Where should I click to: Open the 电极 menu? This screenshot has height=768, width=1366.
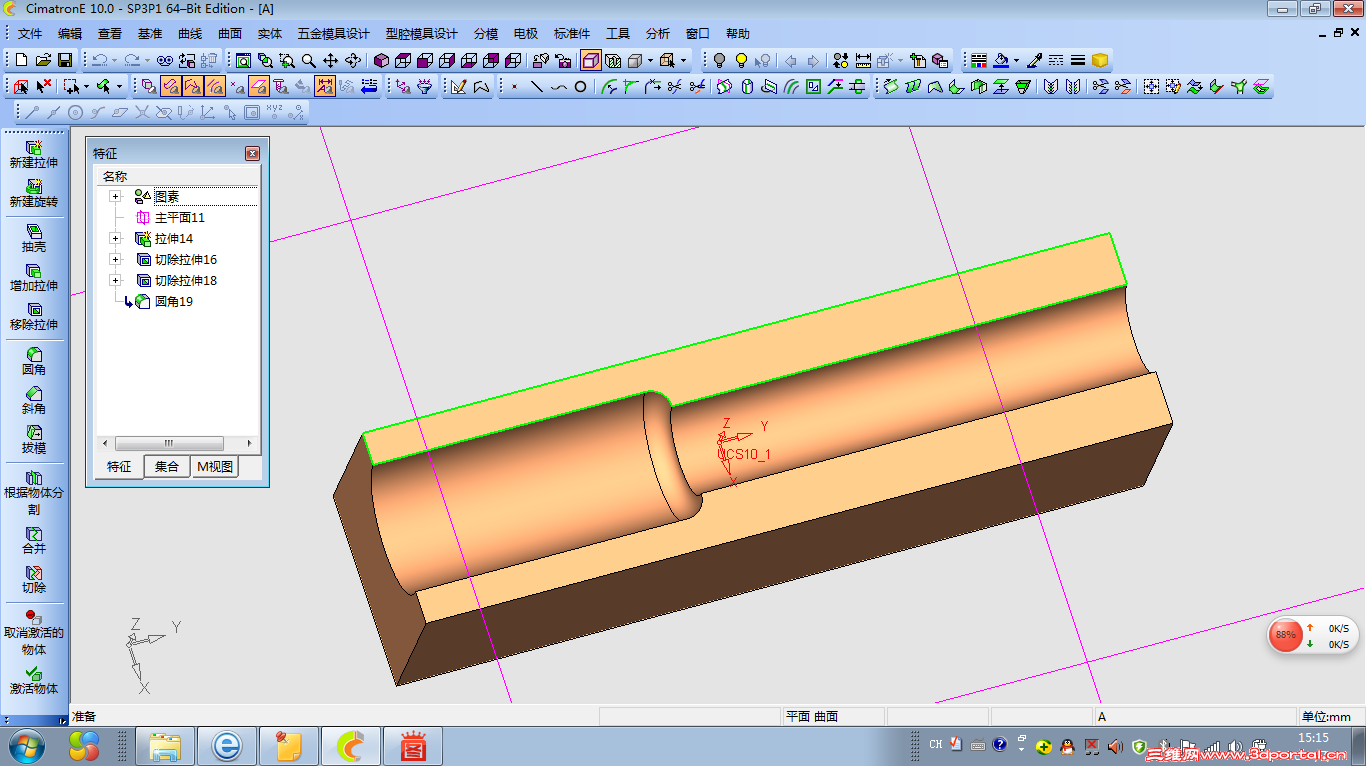click(x=526, y=34)
